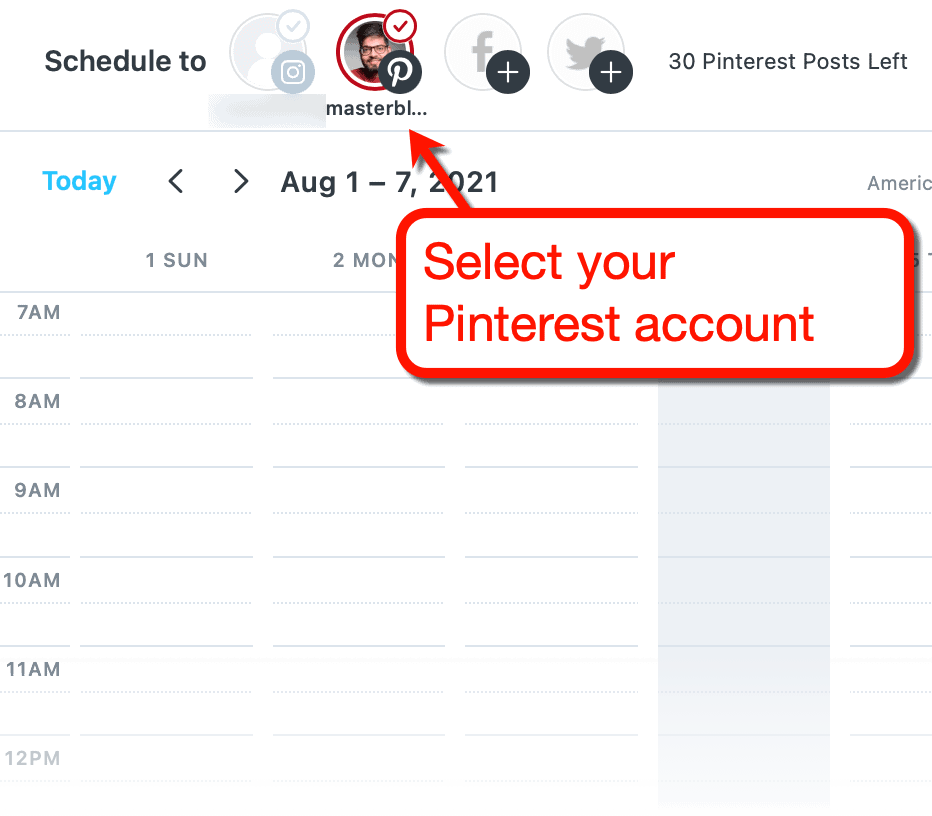The image size is (932, 816).
Task: Click the plus badge on the Twitter circle
Action: 611,72
